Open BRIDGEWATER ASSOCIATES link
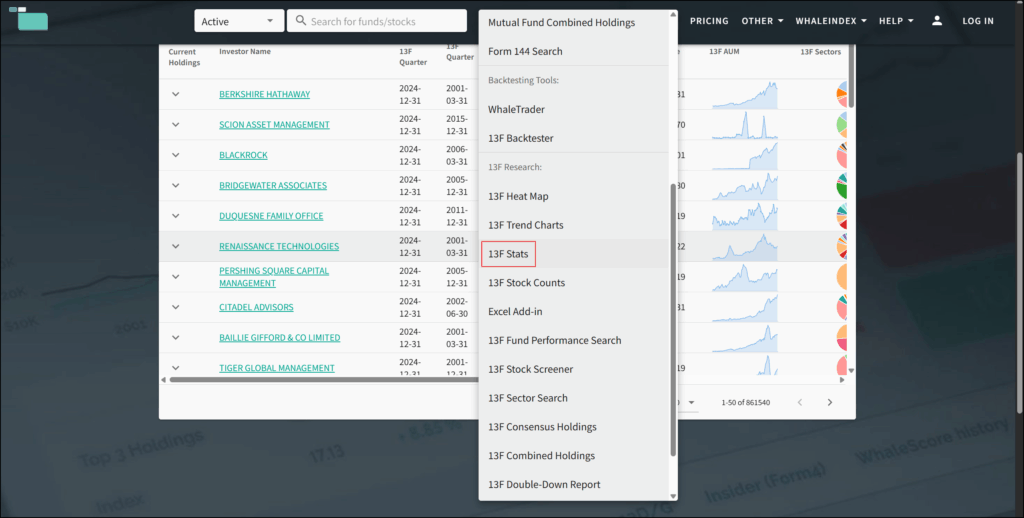Image resolution: width=1024 pixels, height=518 pixels. (273, 186)
